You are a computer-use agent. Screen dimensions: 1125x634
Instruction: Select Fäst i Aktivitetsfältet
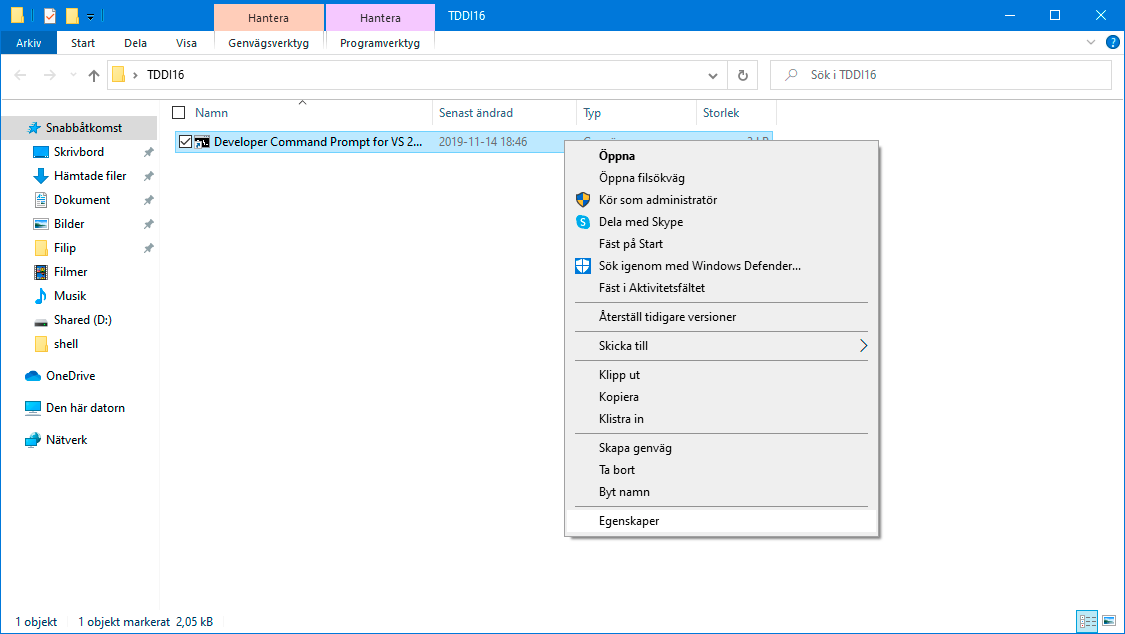click(x=721, y=288)
